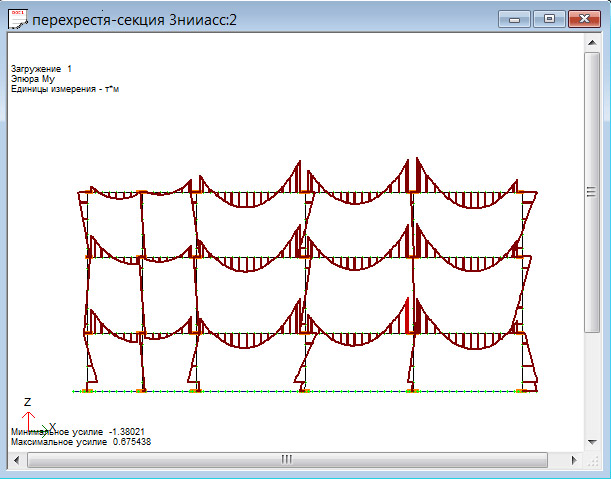Click the horizontal scrollbar left arrow
This screenshot has height=479, width=611.
point(15,459)
